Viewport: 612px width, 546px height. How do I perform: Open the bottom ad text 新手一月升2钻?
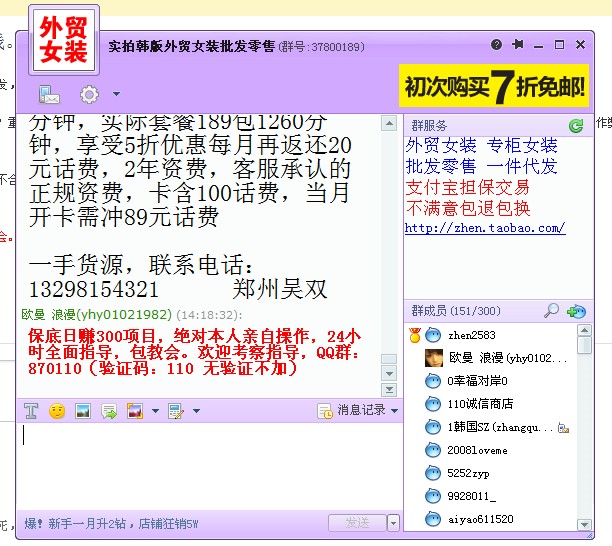click(x=112, y=523)
